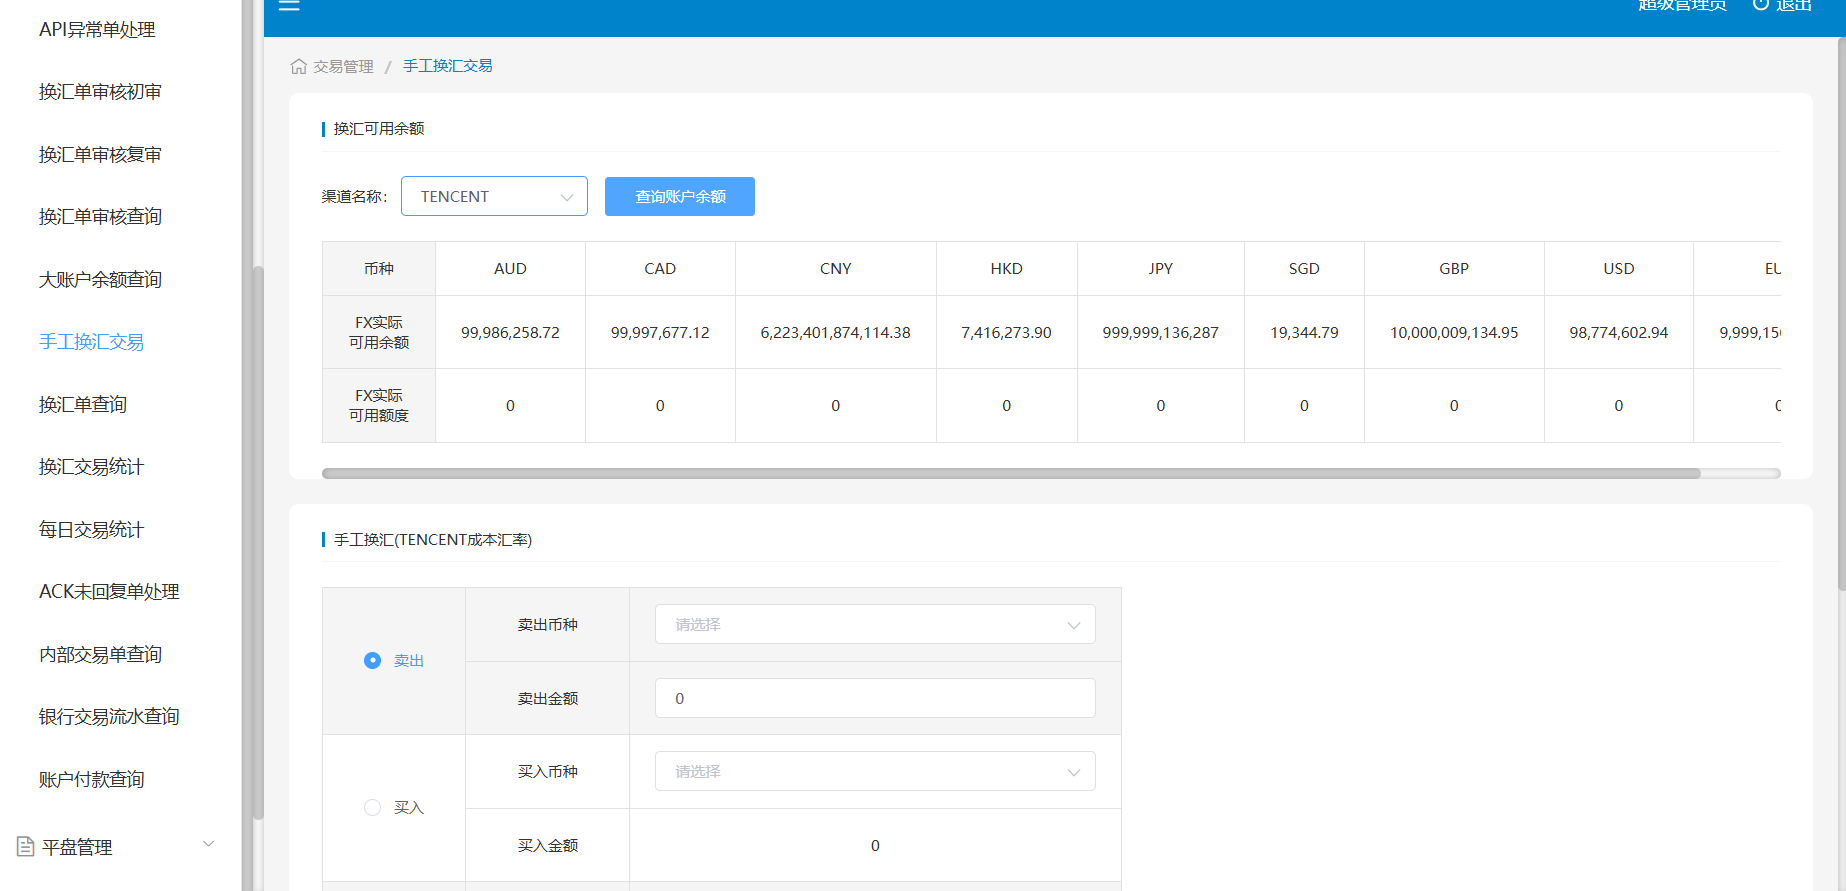Open ACK未回复单处理 menu item
This screenshot has height=891, width=1846.
(x=109, y=592)
